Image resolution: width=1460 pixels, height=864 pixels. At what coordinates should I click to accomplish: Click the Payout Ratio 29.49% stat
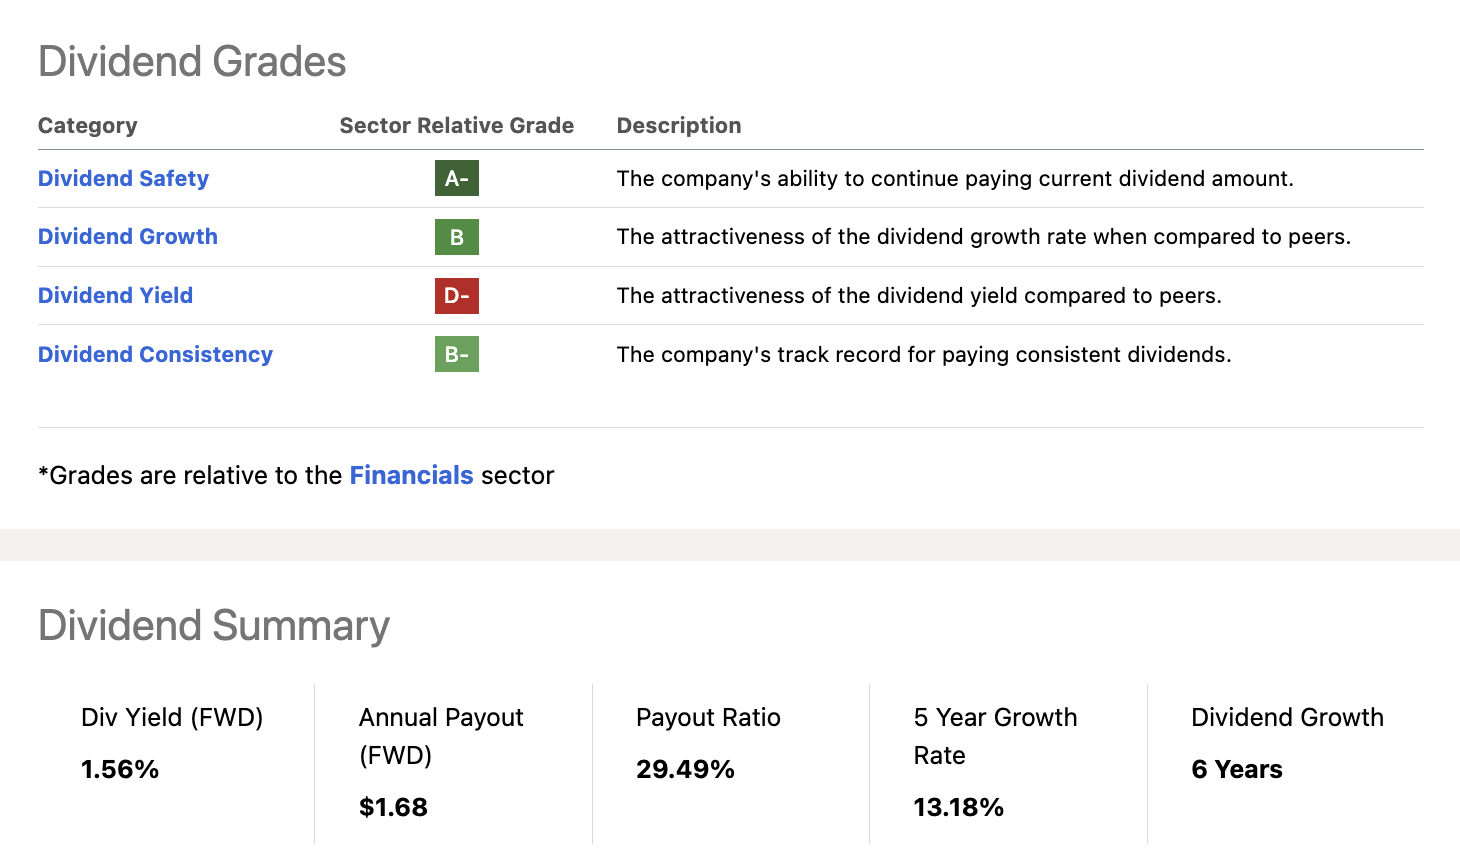coord(686,769)
